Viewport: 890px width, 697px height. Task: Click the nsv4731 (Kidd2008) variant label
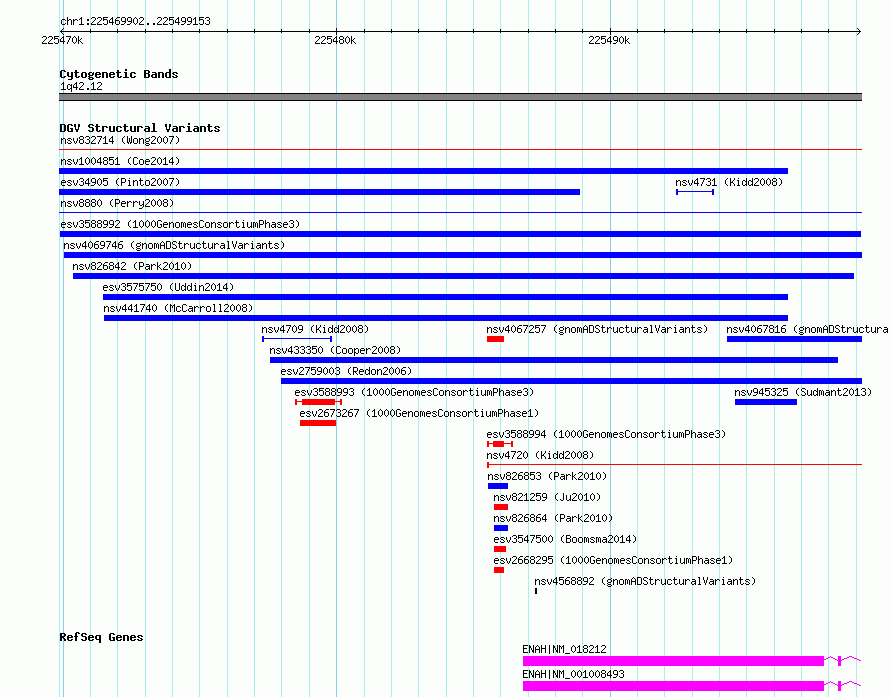[x=729, y=182]
